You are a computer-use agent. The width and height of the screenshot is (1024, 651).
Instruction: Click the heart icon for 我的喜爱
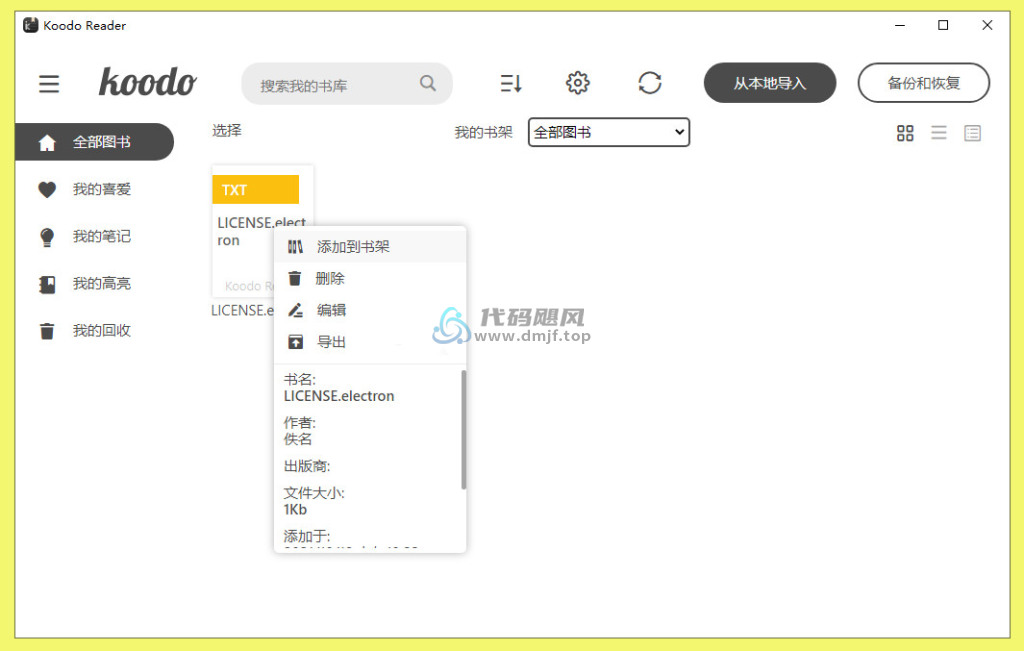click(x=47, y=189)
